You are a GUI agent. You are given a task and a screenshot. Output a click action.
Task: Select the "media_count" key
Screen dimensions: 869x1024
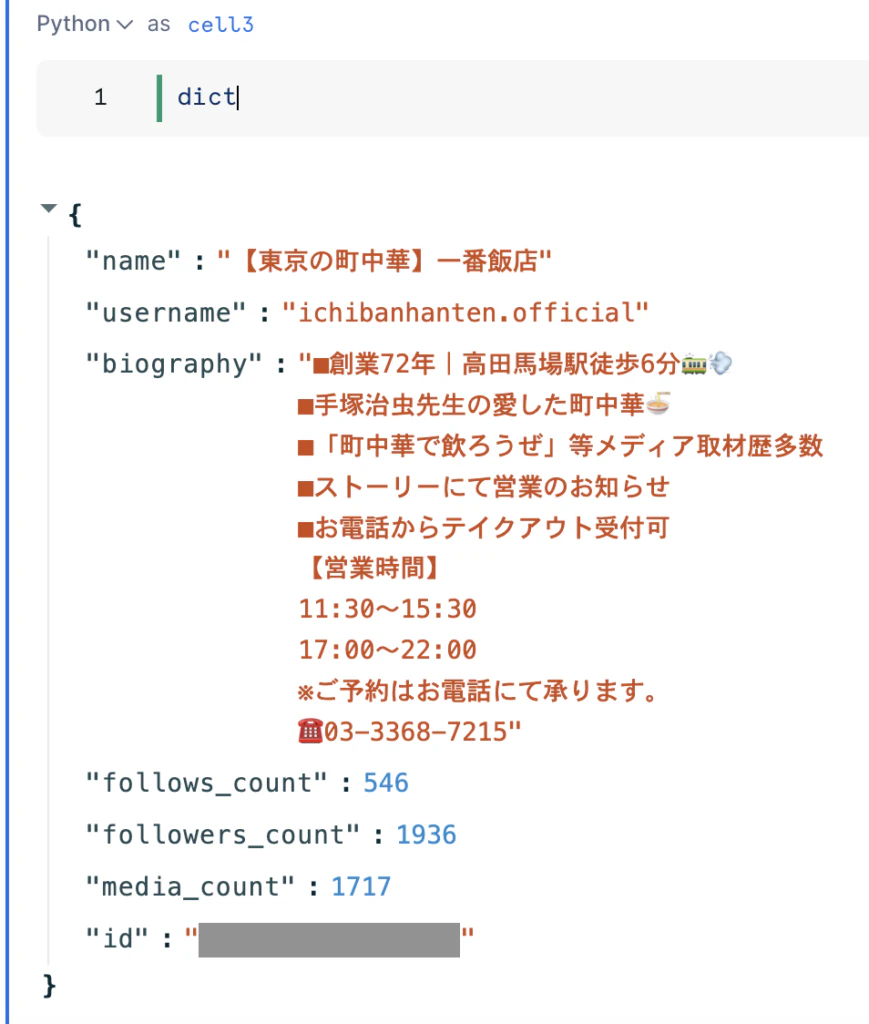point(190,887)
